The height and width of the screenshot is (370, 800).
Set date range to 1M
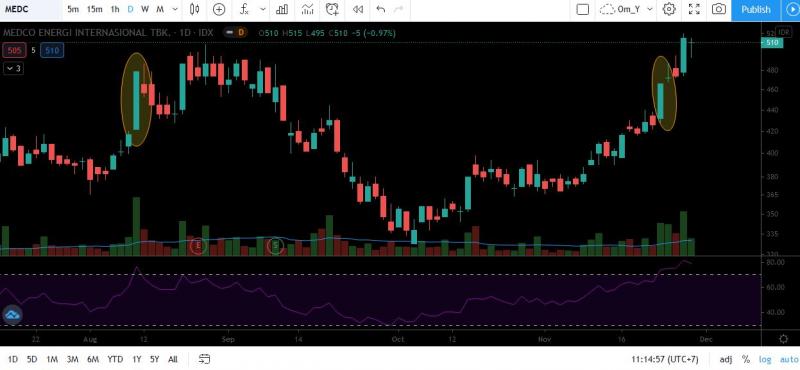52,359
